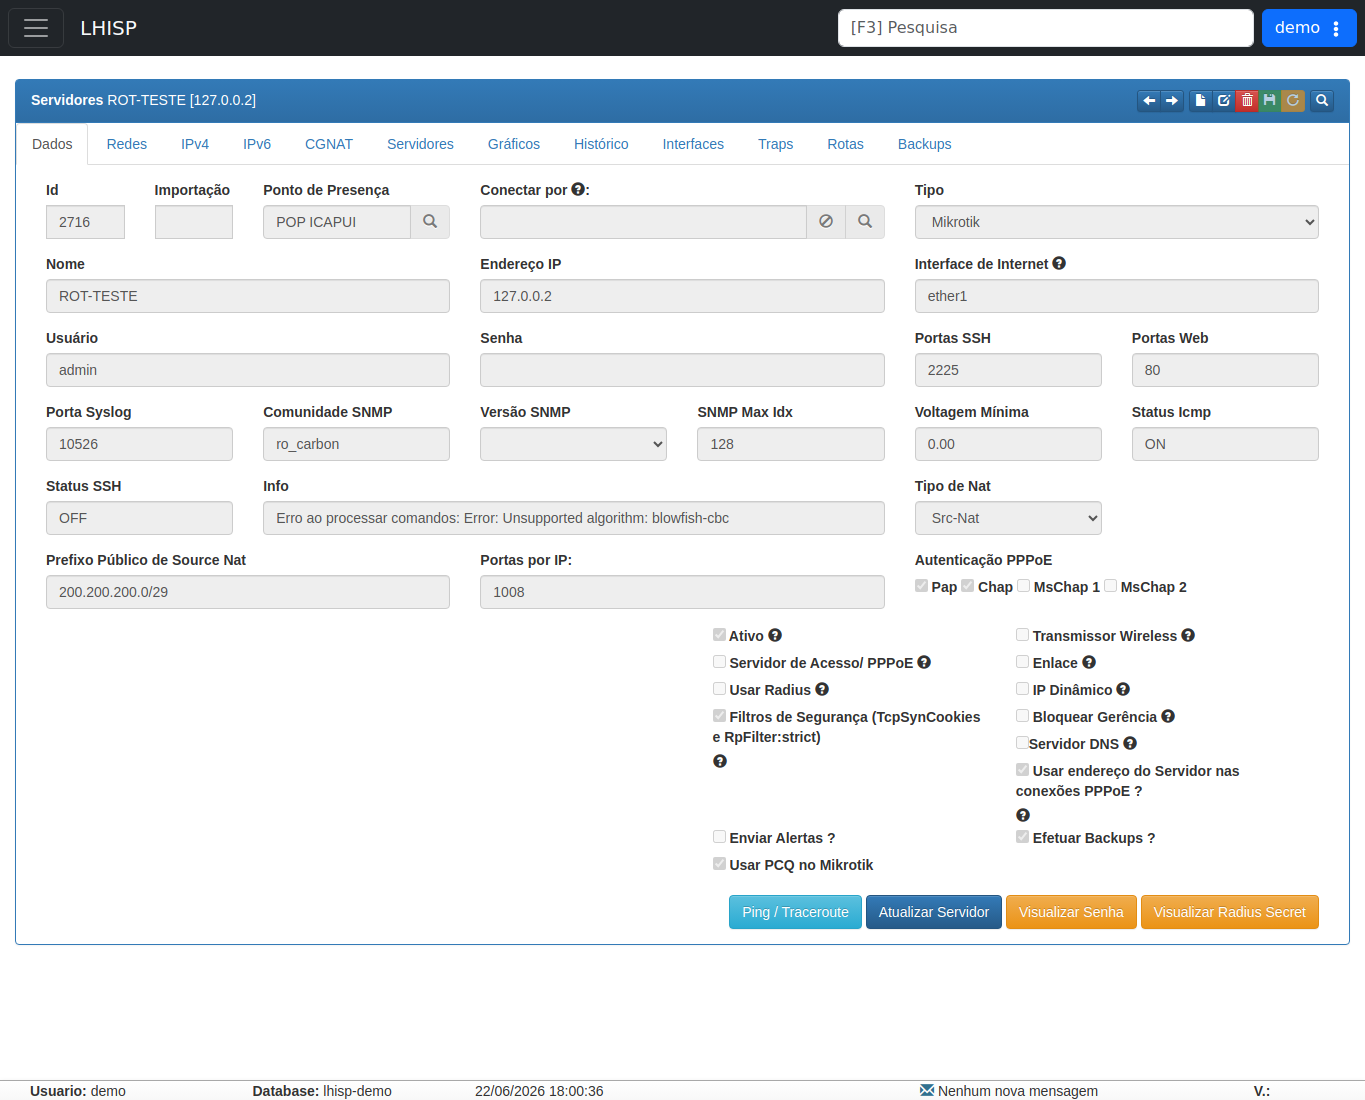The width and height of the screenshot is (1365, 1100).
Task: Open Tipo de Nat dropdown
Action: pos(1008,518)
